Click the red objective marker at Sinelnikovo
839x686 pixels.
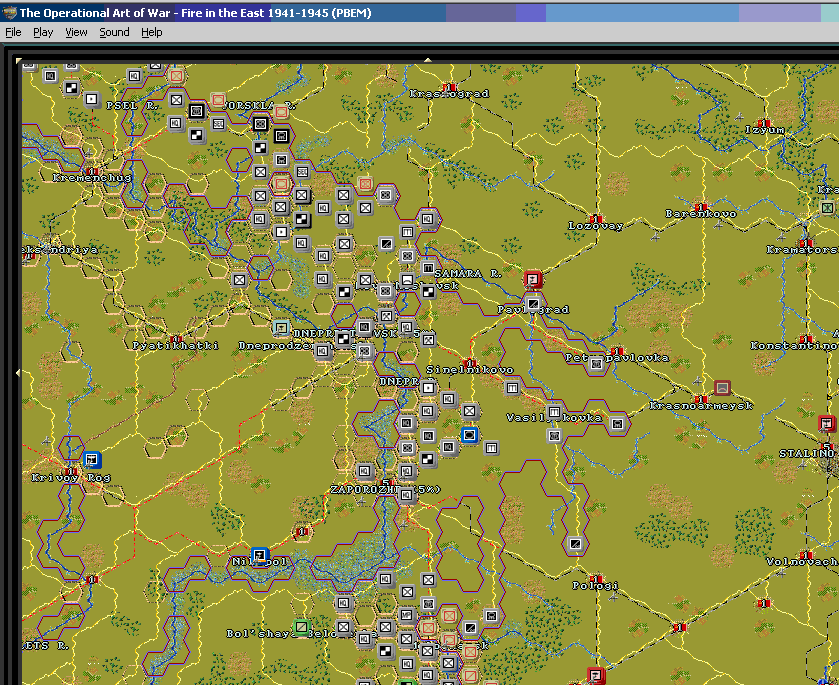coord(469,362)
